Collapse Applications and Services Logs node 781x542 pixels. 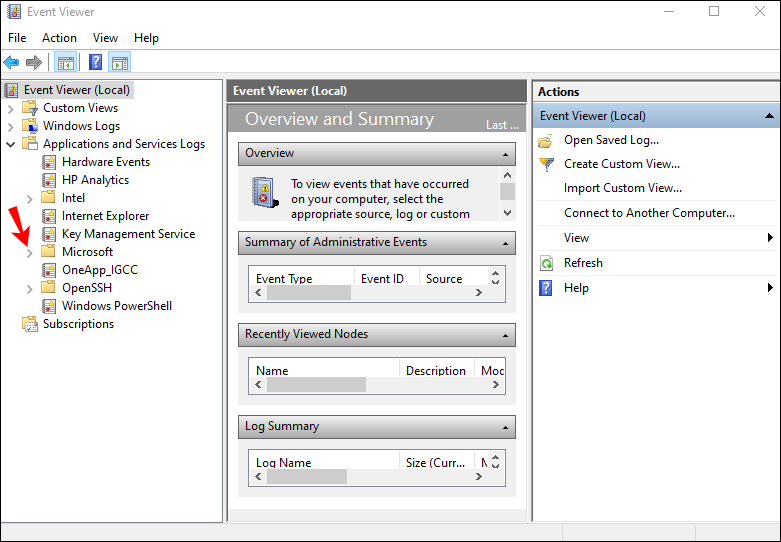coord(11,144)
